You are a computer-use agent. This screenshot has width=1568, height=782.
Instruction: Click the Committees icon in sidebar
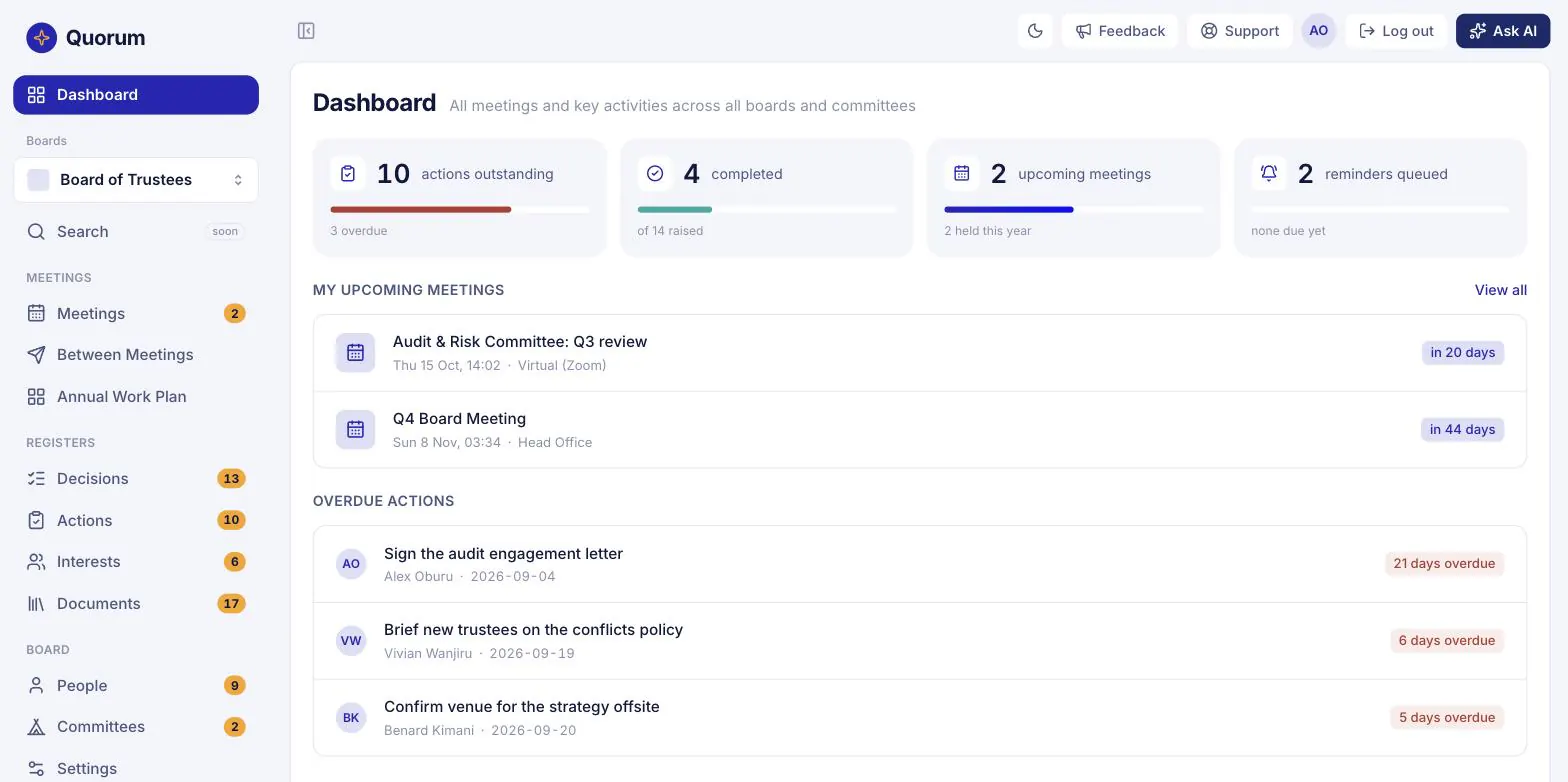(x=36, y=727)
